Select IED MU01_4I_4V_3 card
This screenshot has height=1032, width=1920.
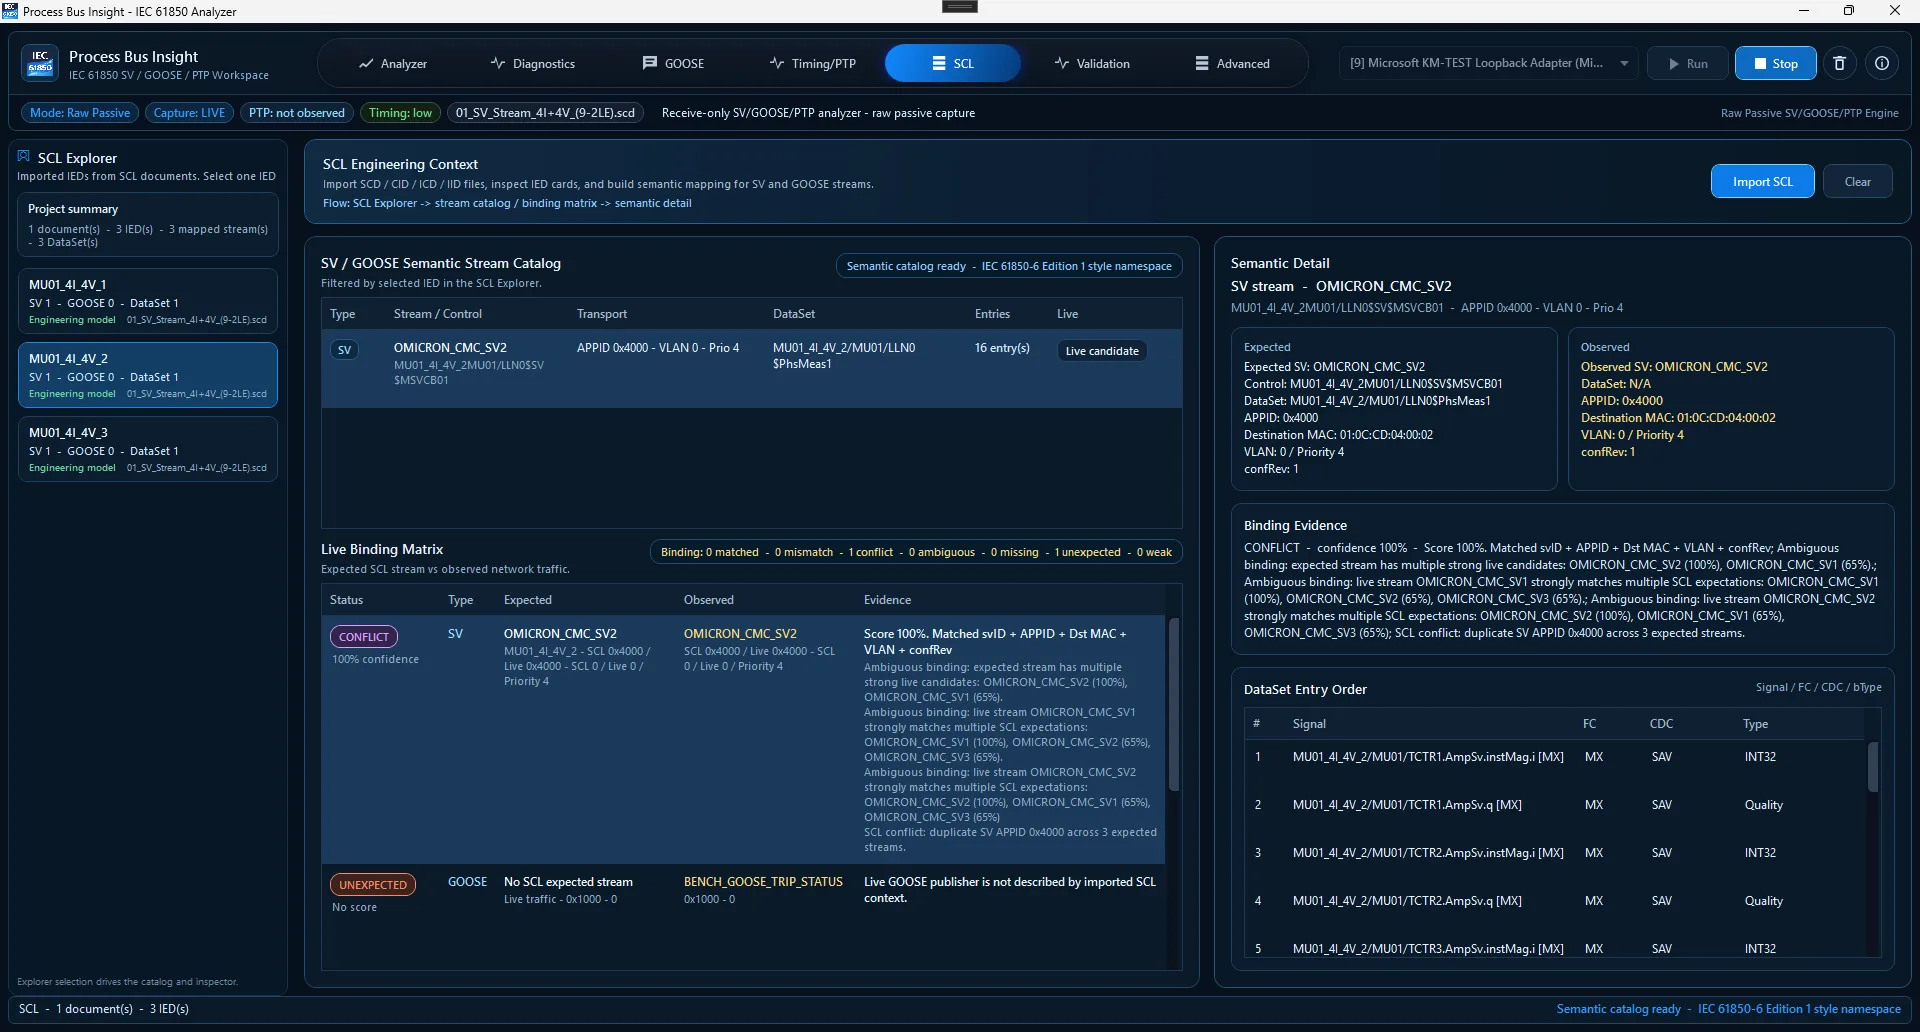point(148,449)
